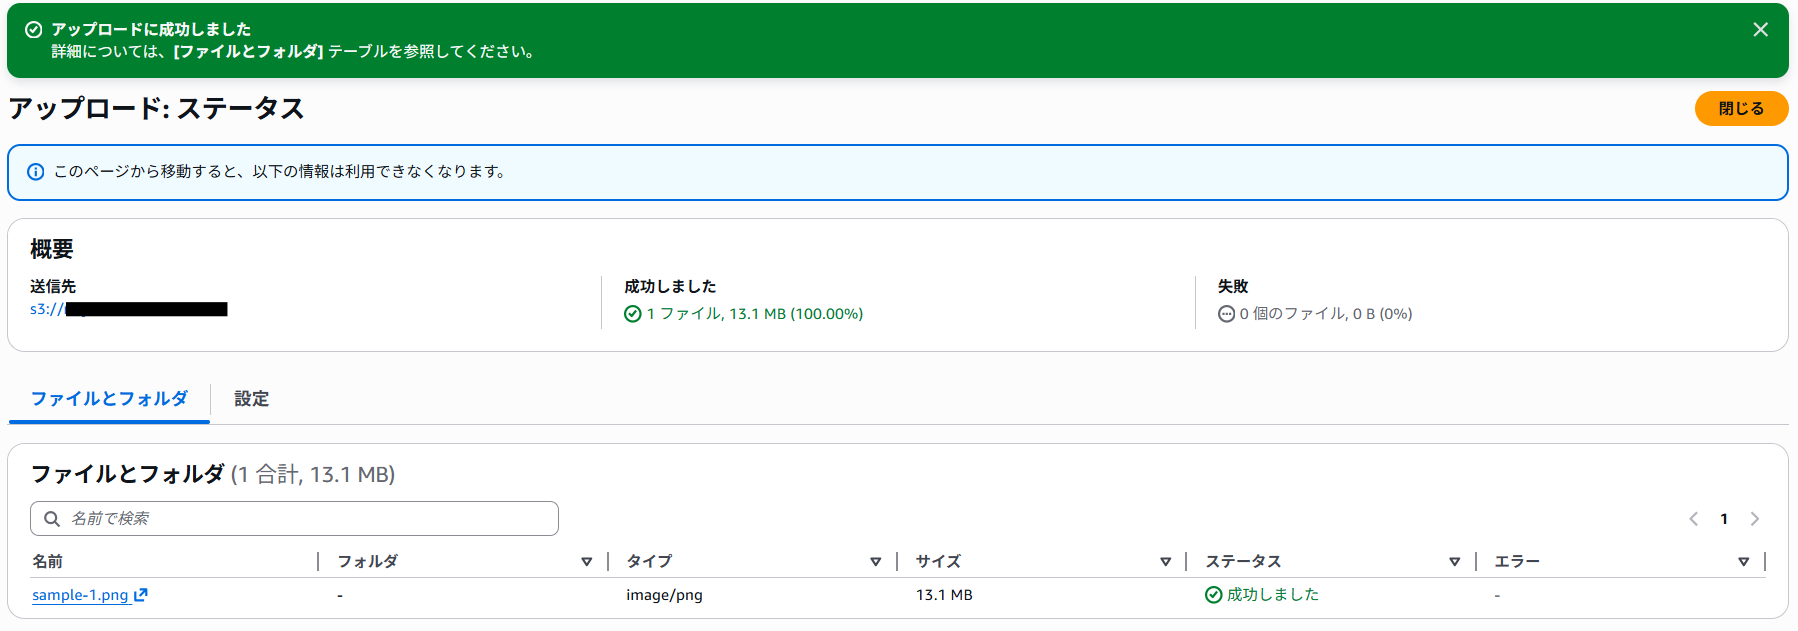Click the 閉じる button
Image resolution: width=1798 pixels, height=631 pixels.
[x=1741, y=108]
